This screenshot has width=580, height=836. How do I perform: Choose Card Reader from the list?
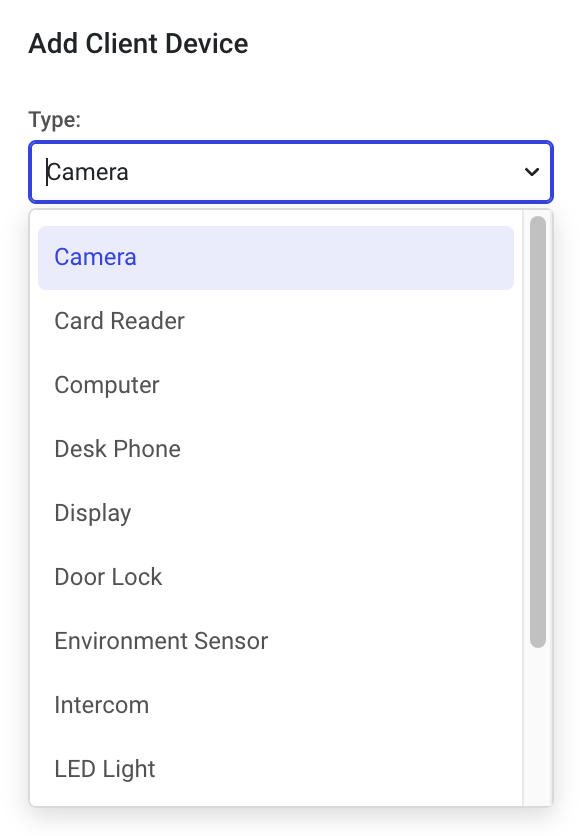point(276,321)
